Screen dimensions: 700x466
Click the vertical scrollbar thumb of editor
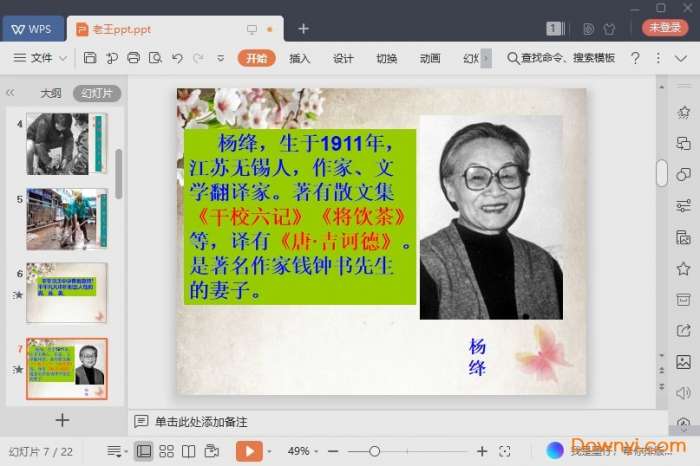(662, 173)
